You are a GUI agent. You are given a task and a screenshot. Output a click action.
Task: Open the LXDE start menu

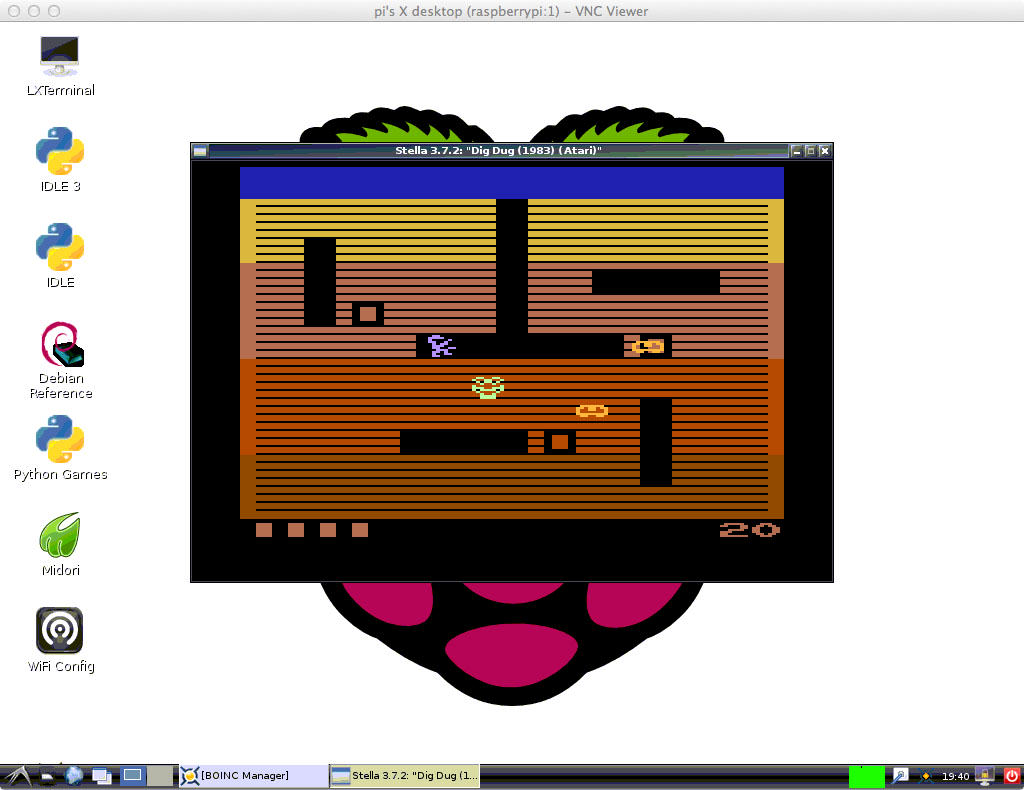18,775
